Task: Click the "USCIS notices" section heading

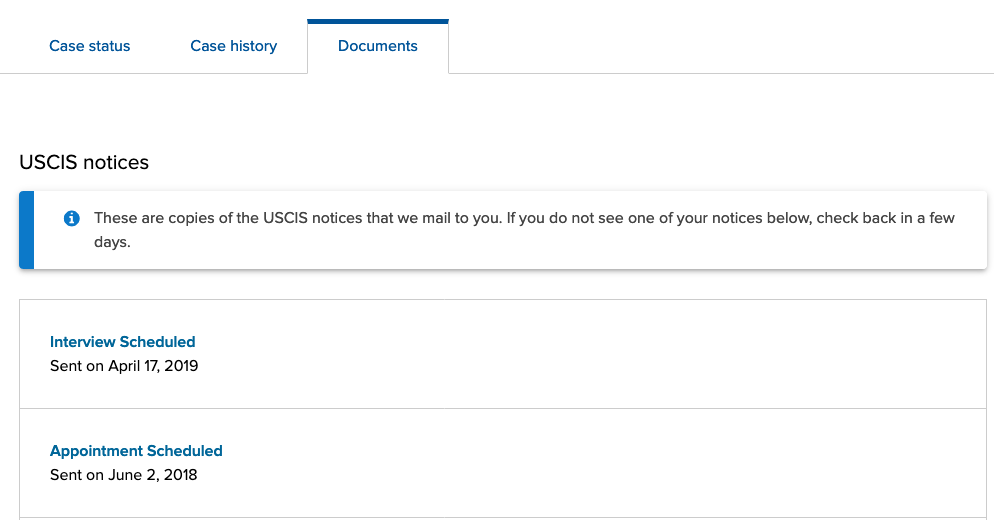Action: click(x=84, y=162)
